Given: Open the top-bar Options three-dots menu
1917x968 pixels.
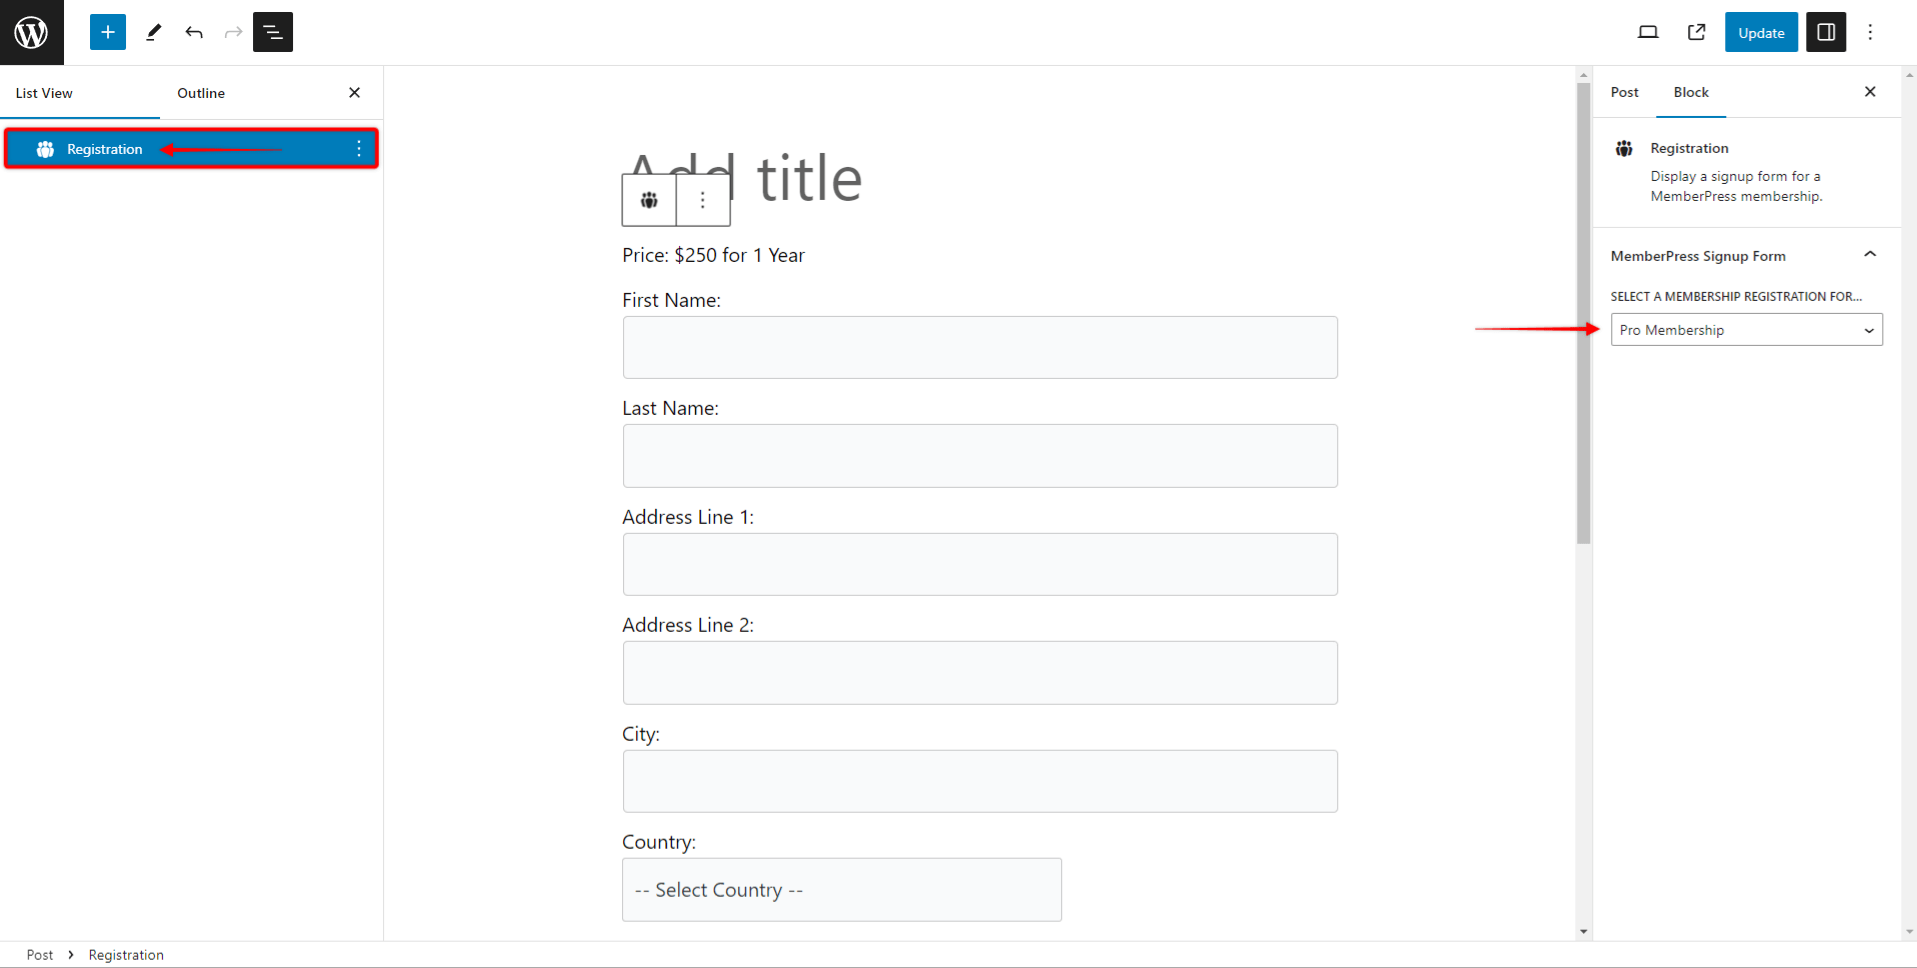Looking at the screenshot, I should [x=1870, y=32].
